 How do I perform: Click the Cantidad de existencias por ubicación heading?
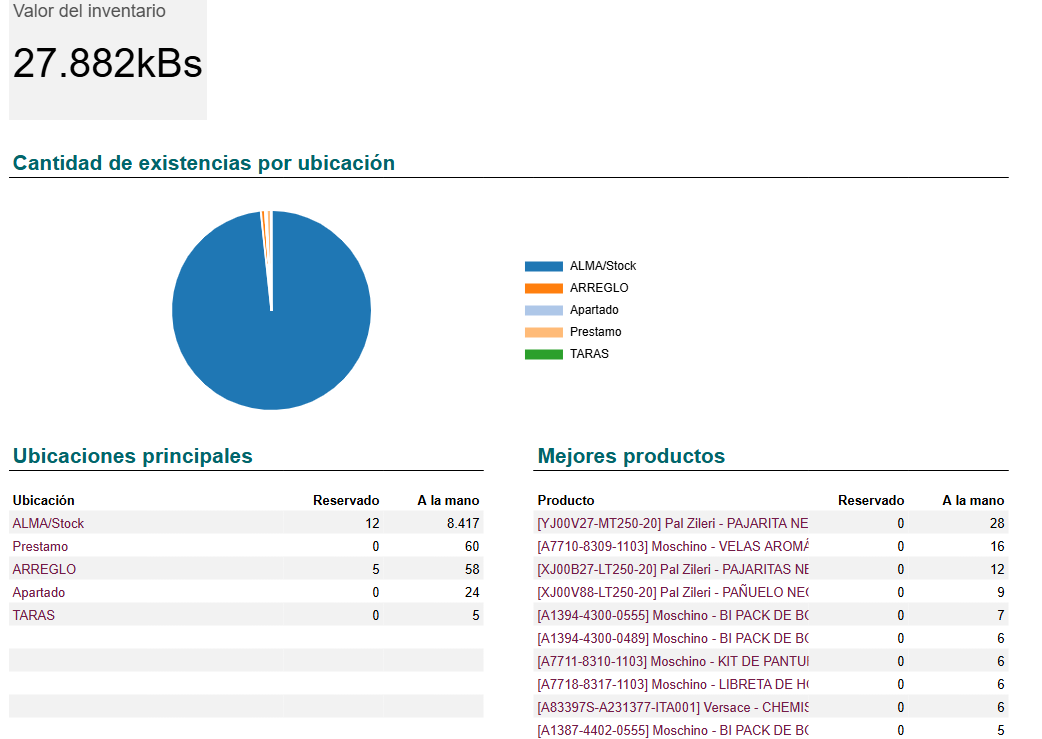click(x=203, y=163)
